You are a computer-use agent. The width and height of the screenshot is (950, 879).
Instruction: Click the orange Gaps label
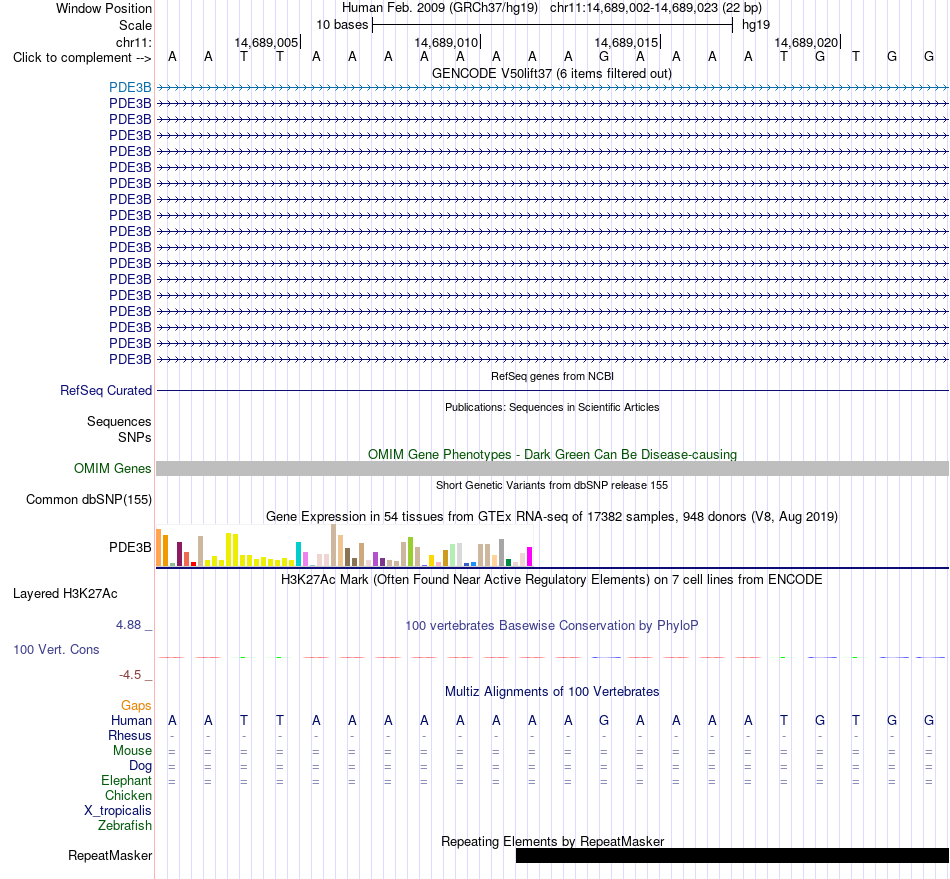click(x=136, y=706)
